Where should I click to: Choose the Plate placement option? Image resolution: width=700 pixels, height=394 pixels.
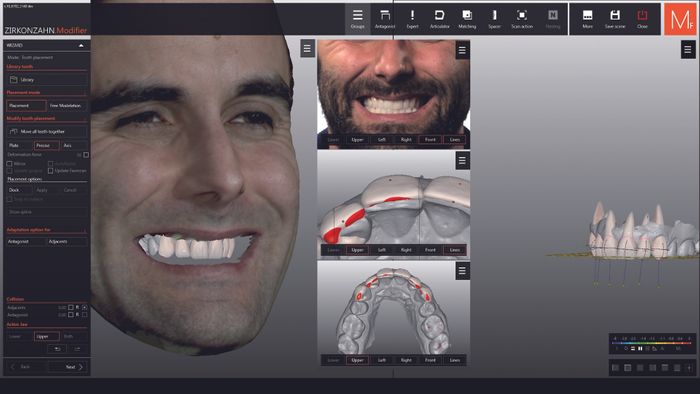click(x=20, y=145)
